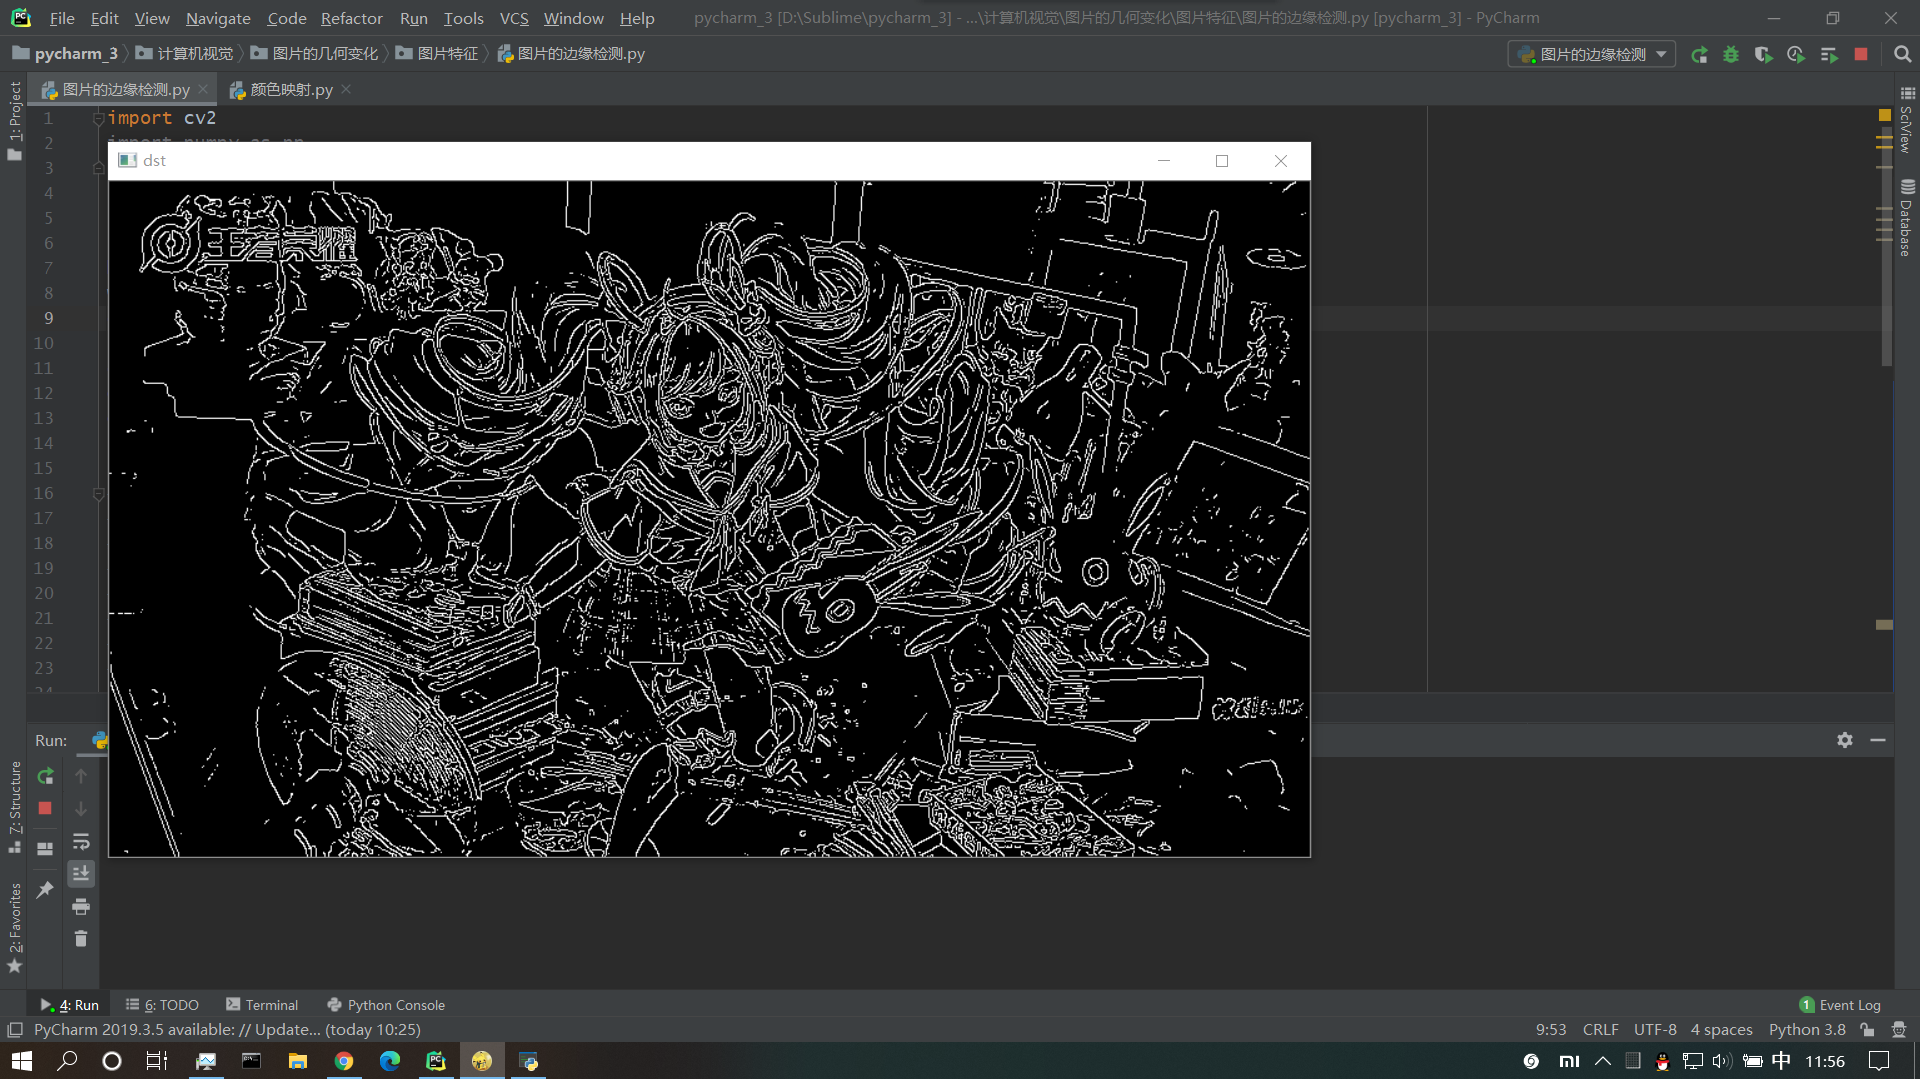Open File Explorer from the taskbar
This screenshot has height=1079, width=1920.
tap(298, 1061)
